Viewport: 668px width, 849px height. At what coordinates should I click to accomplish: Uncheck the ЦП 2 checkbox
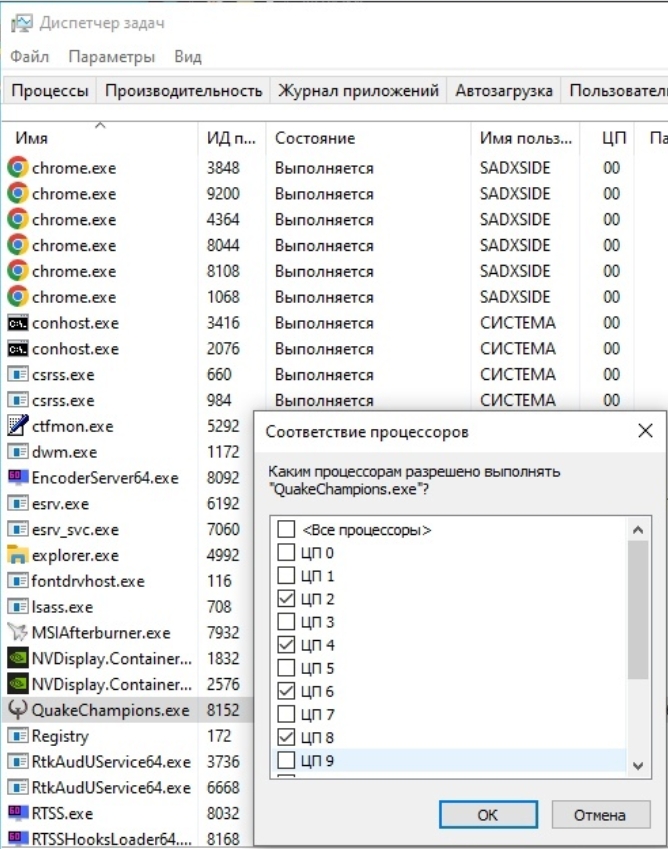click(x=286, y=598)
